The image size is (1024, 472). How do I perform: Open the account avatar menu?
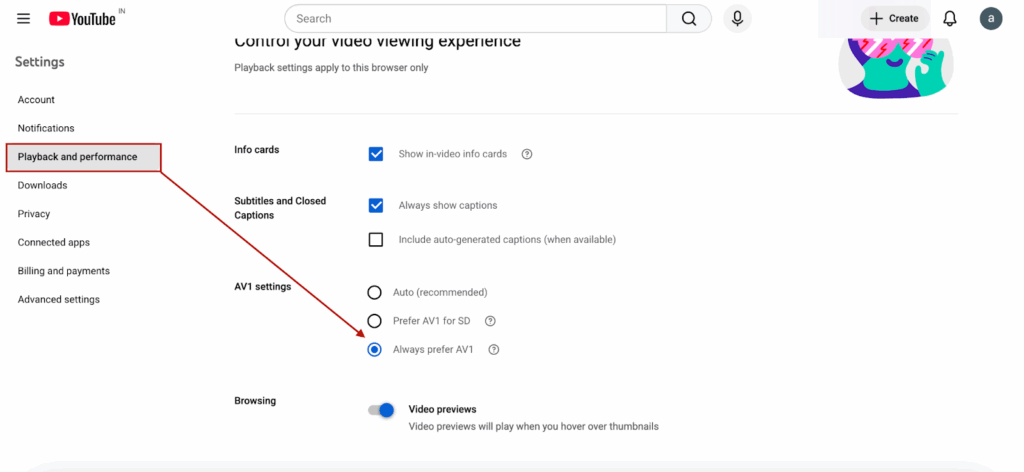point(990,19)
